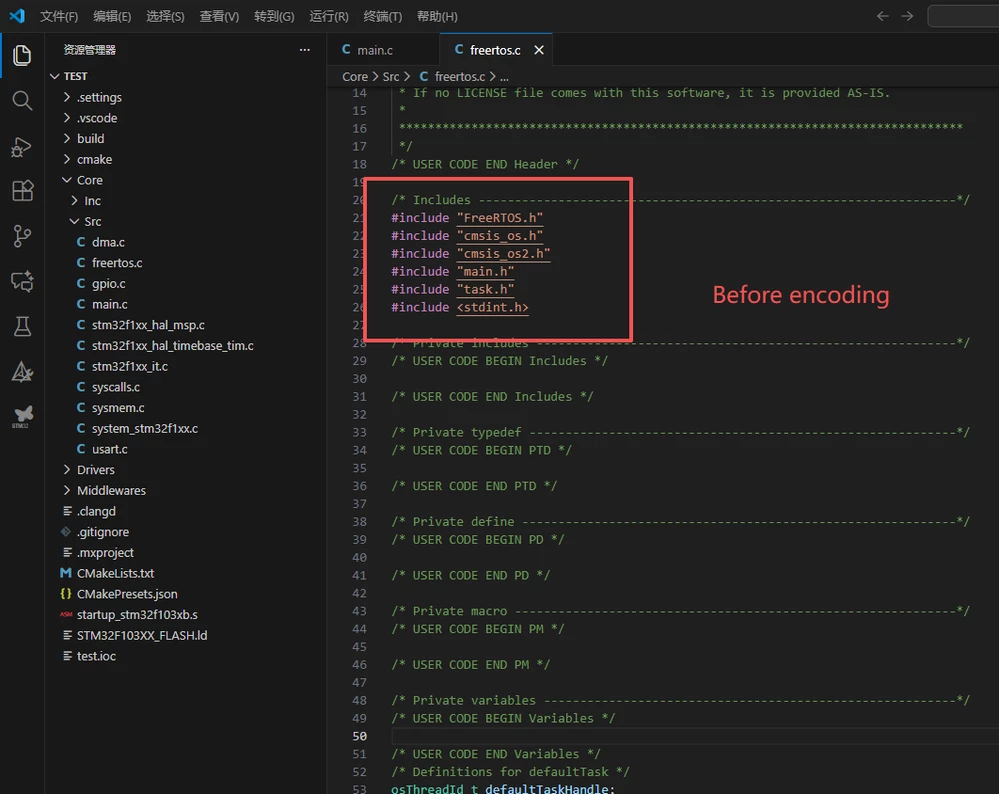Open the Extensions view icon

click(21, 191)
